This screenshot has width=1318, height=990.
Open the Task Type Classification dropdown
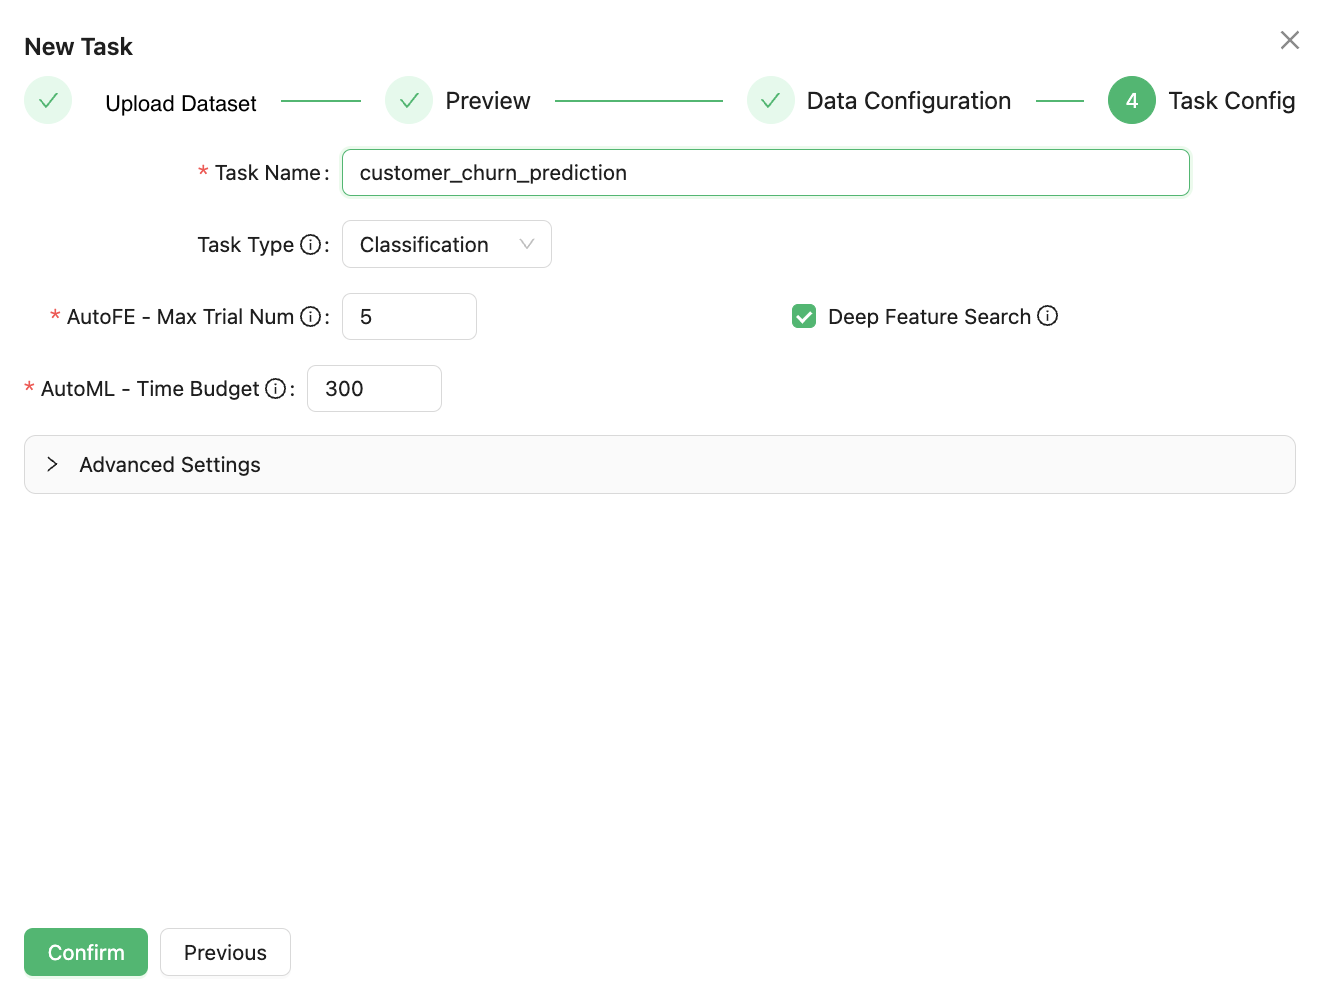pos(445,245)
